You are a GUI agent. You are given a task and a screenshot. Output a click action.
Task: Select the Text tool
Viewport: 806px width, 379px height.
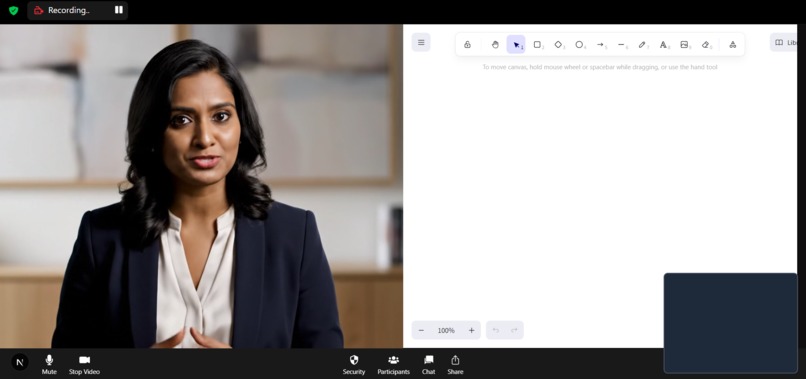[664, 45]
